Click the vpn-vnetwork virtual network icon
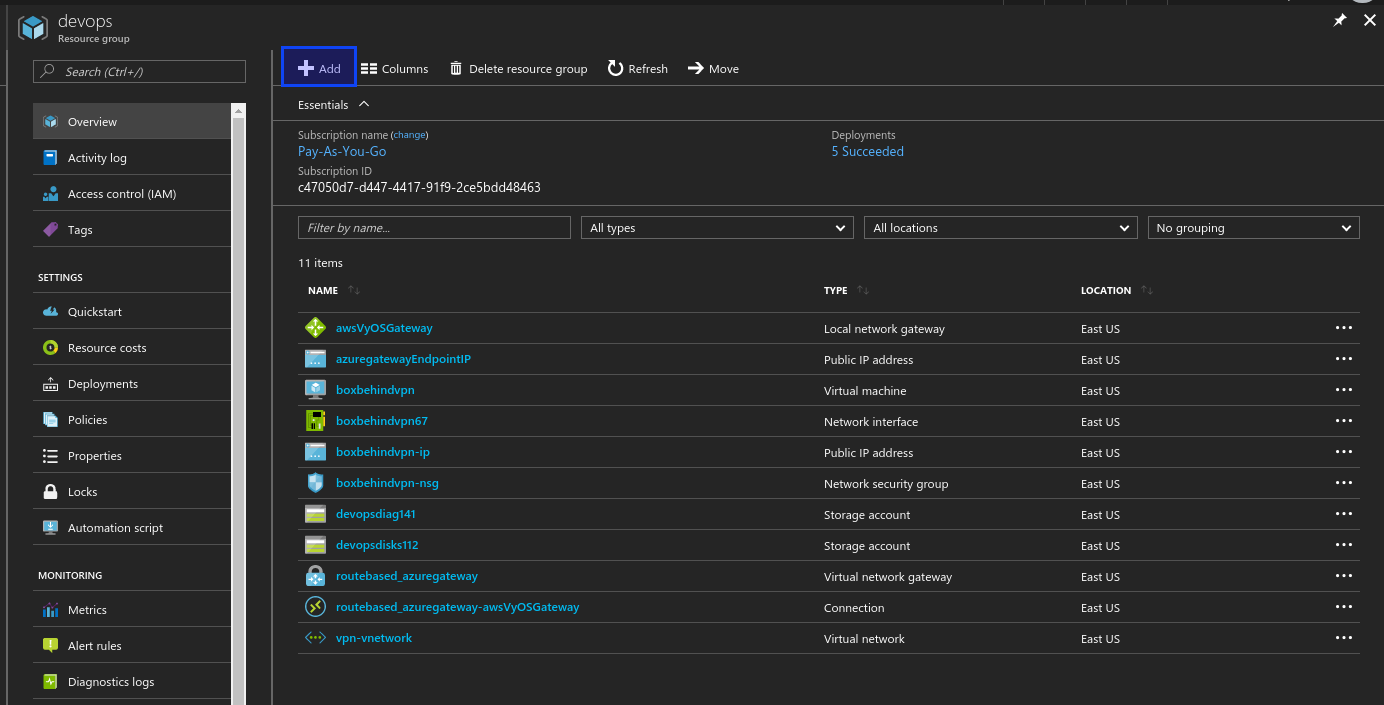The image size is (1384, 705). tap(316, 638)
